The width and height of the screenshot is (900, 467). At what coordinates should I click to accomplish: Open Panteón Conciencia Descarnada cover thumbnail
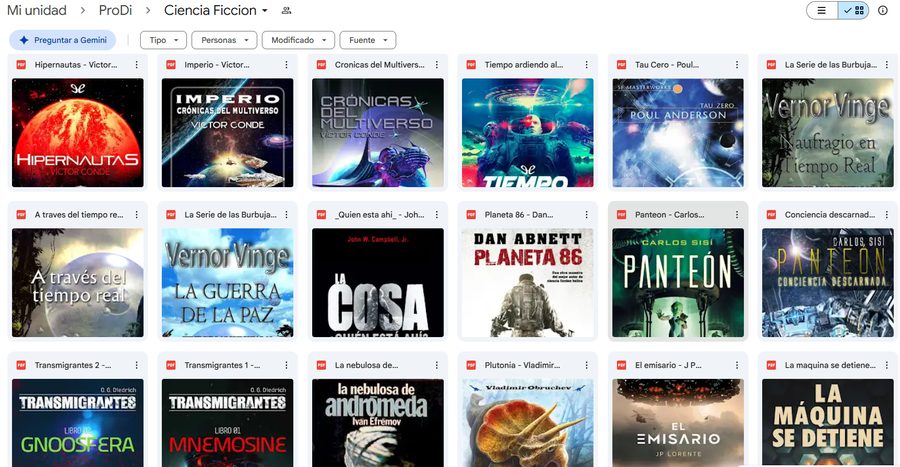pos(828,283)
